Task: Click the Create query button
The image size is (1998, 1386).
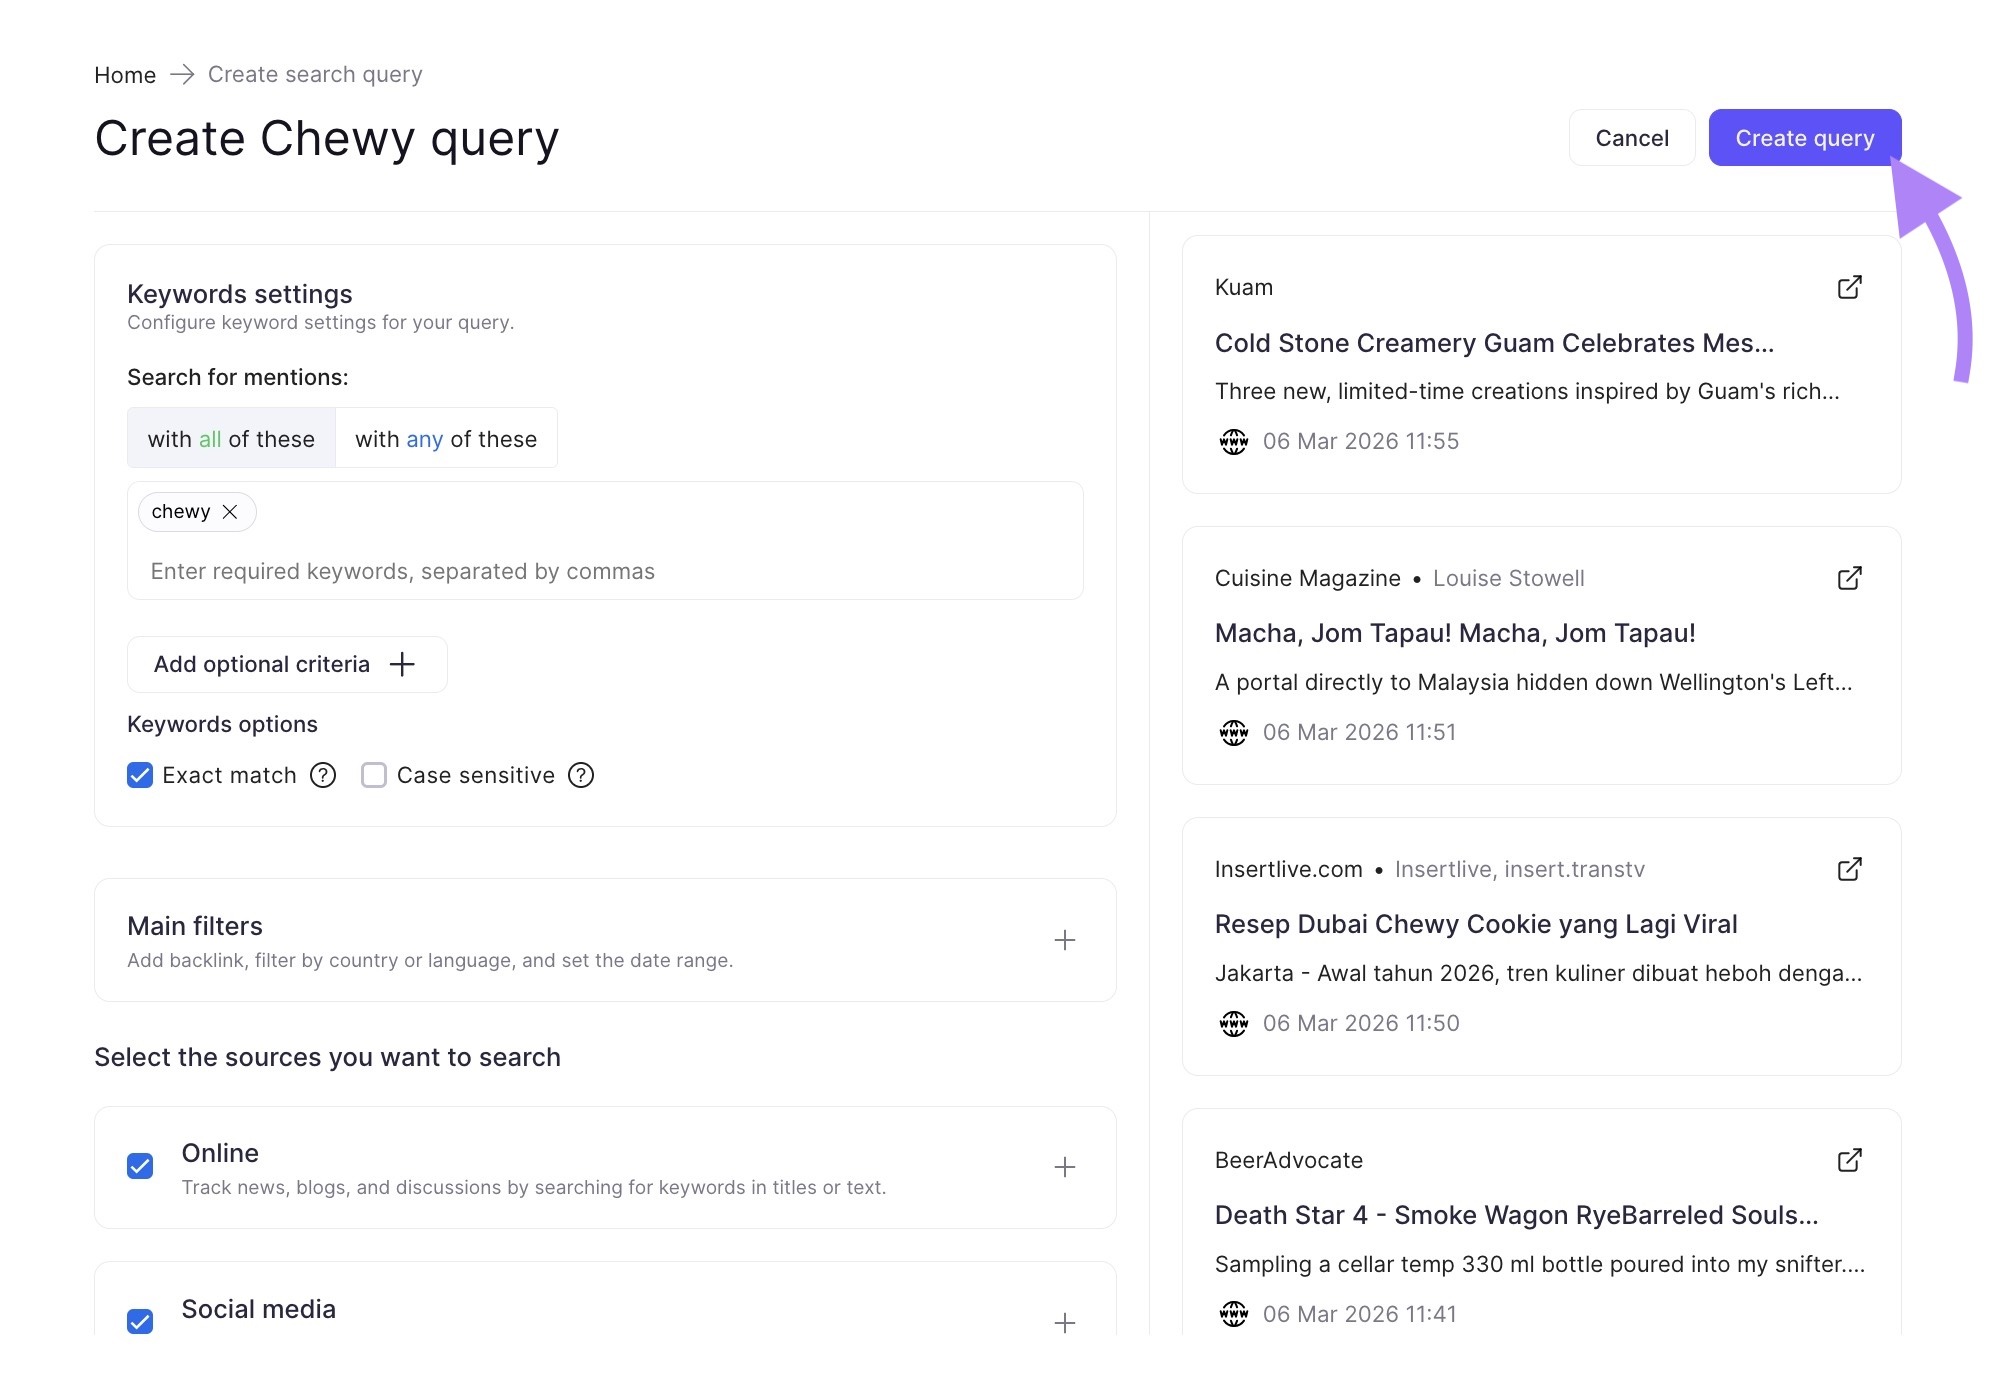Action: click(x=1804, y=137)
